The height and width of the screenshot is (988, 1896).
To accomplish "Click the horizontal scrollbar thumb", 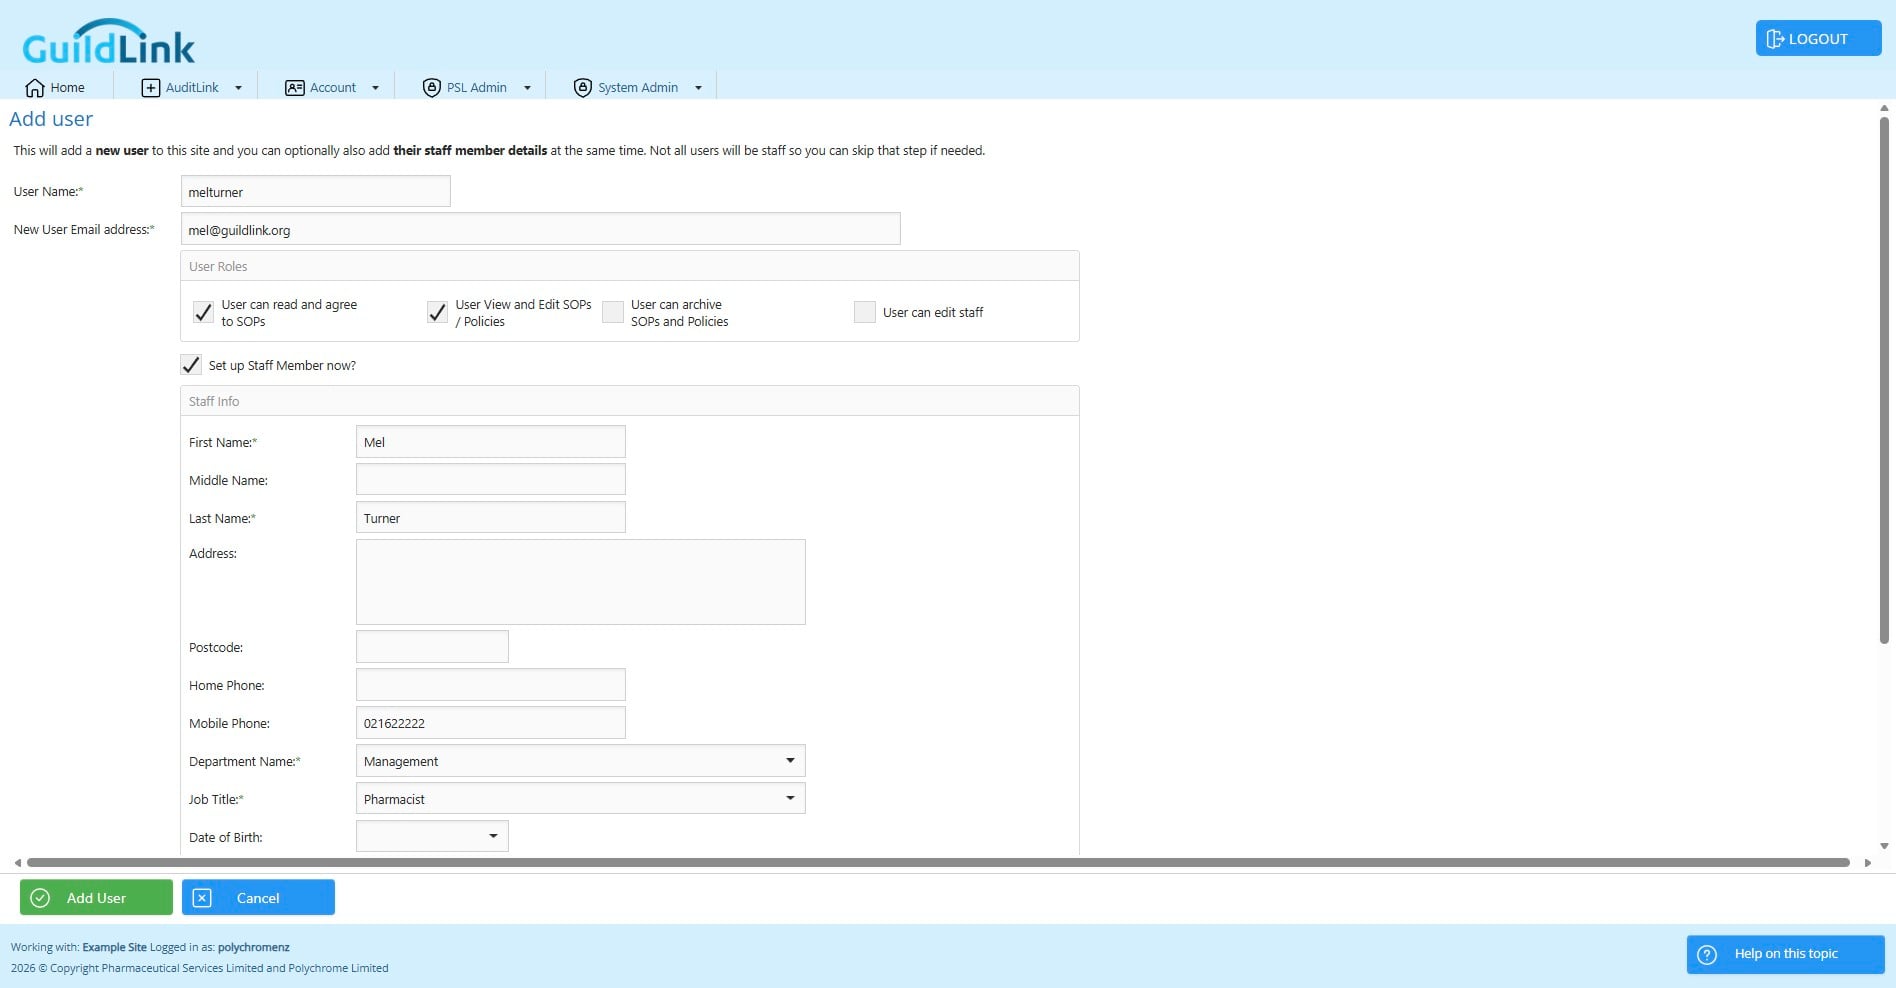I will [938, 862].
